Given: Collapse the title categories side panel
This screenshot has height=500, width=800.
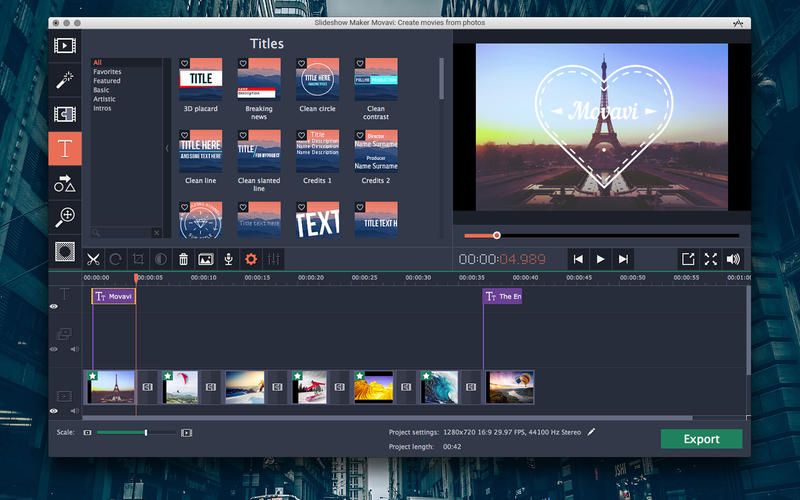Looking at the screenshot, I should pos(167,148).
